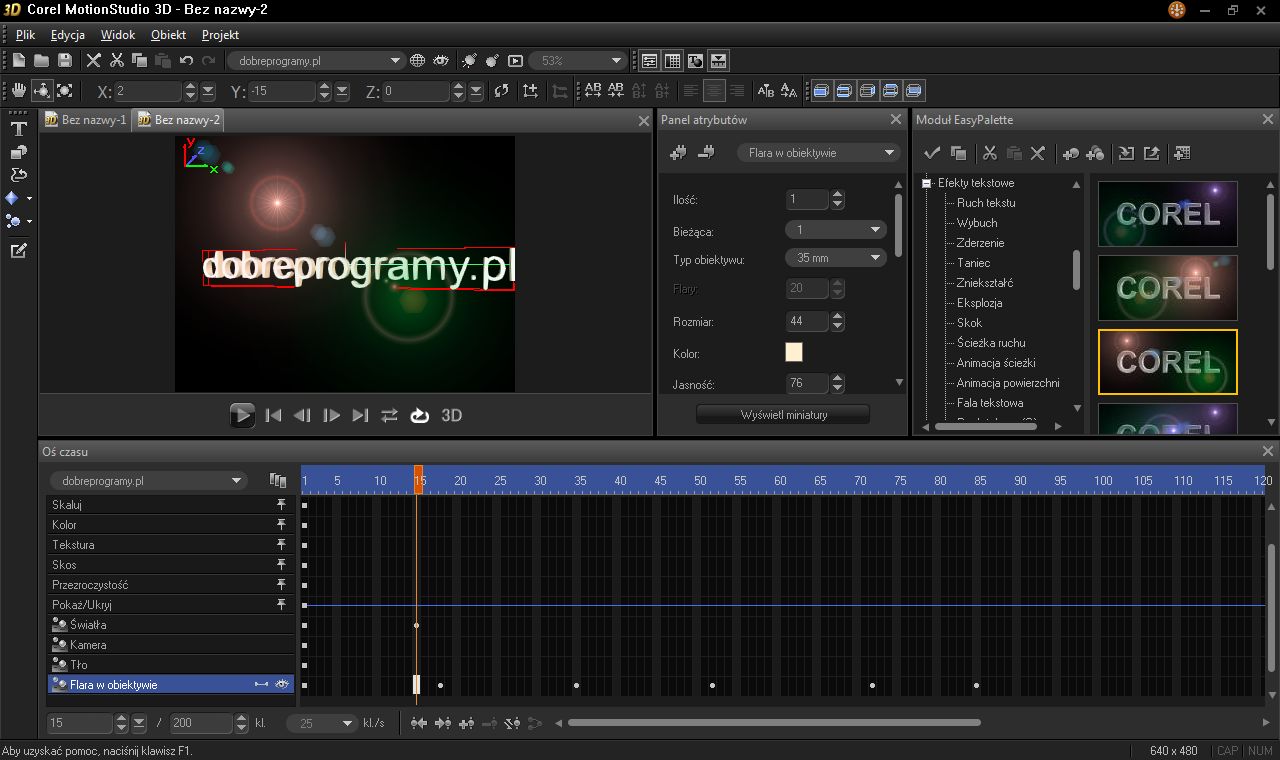
Task: Toggle the 3D preview mode button
Action: point(452,415)
